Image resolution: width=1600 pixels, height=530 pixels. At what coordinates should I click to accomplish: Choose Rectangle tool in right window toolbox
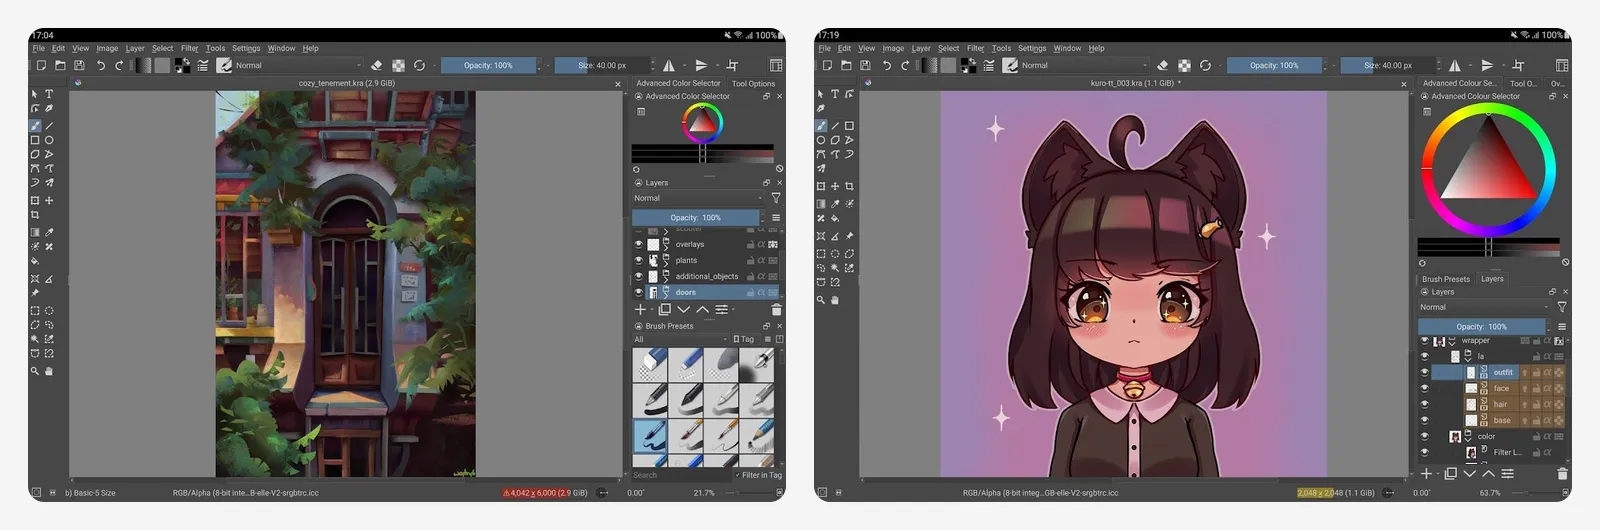[x=849, y=126]
